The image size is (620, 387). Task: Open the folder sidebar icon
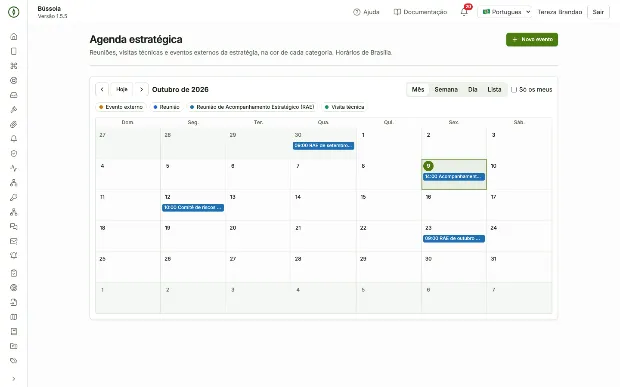tap(13, 346)
